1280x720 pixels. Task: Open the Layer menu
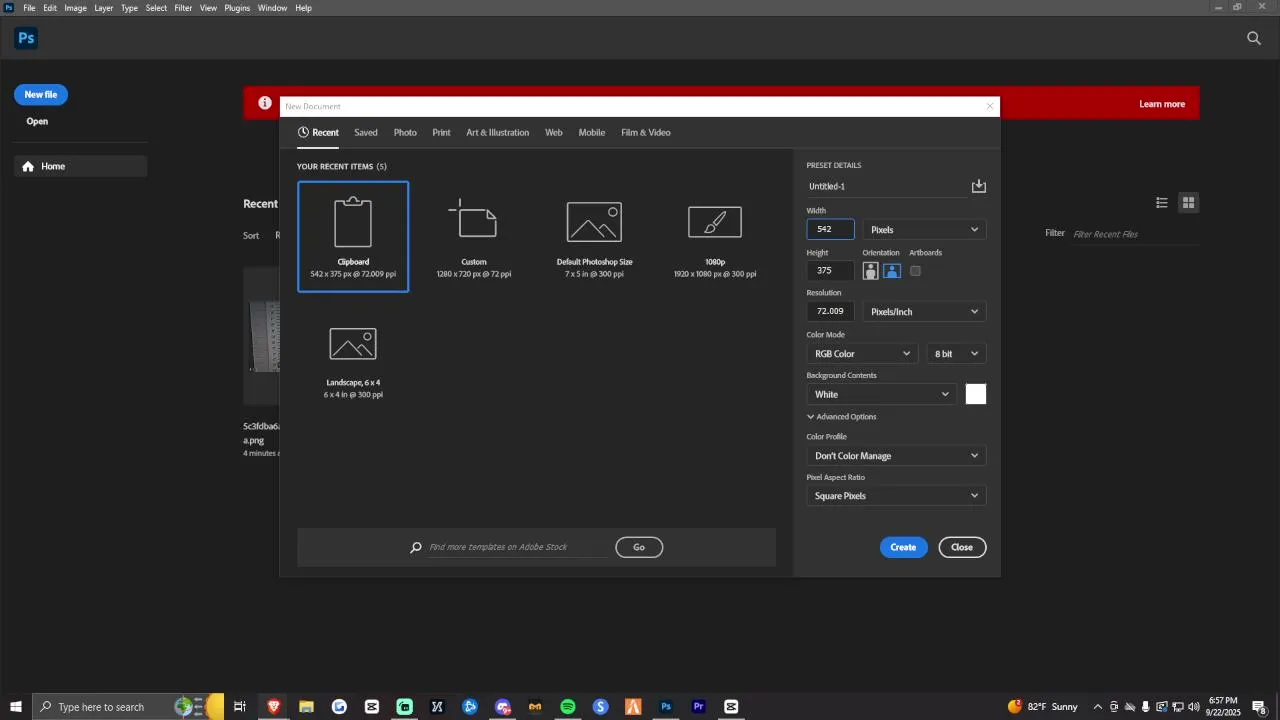tap(104, 8)
